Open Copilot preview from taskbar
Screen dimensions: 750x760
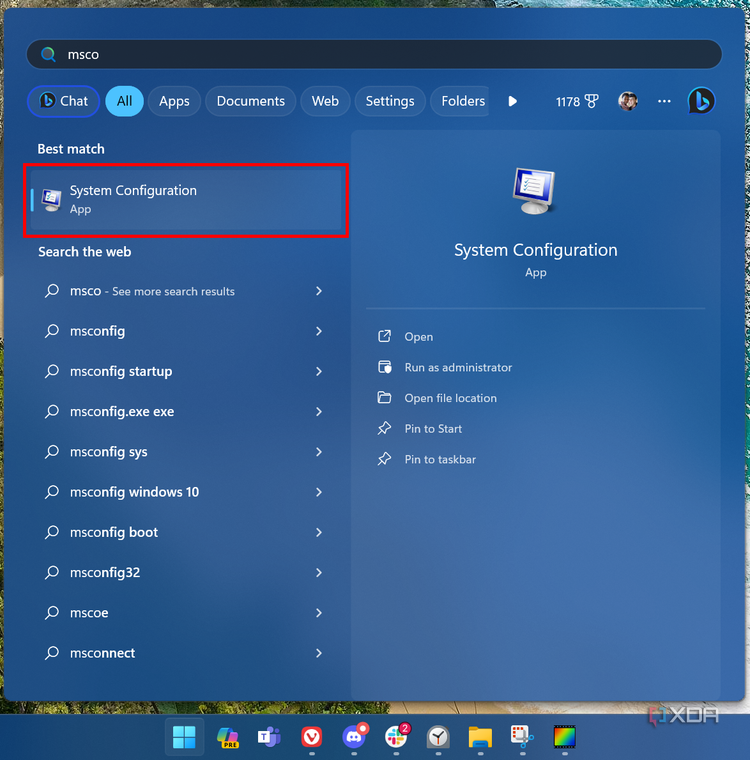[227, 737]
